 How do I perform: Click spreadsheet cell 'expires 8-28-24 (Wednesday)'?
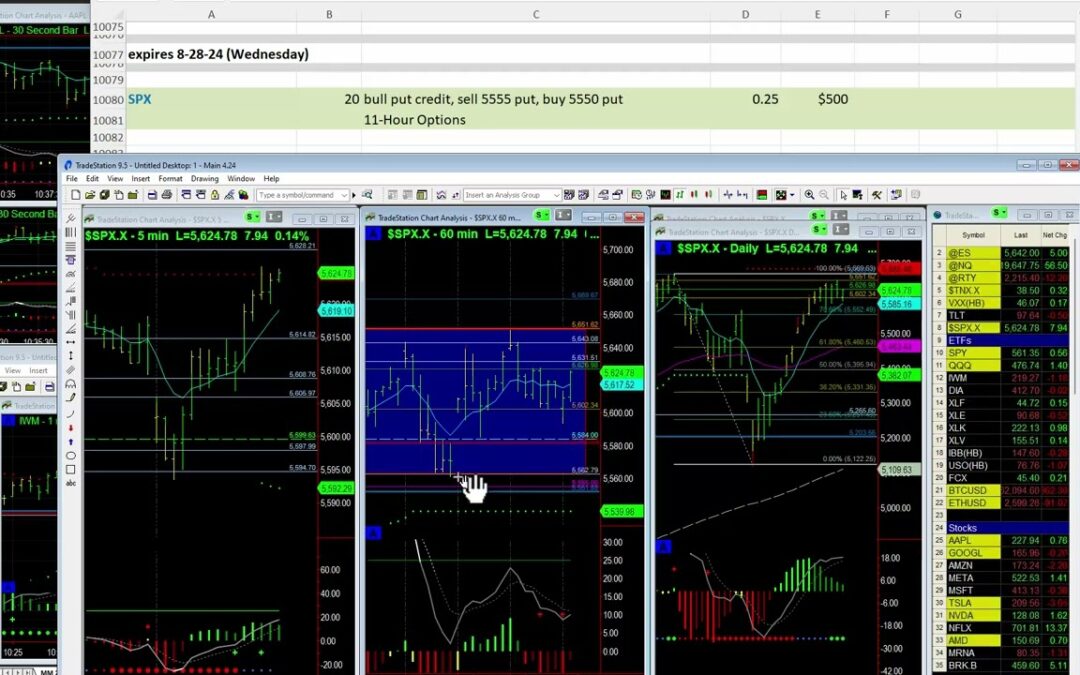(x=218, y=54)
